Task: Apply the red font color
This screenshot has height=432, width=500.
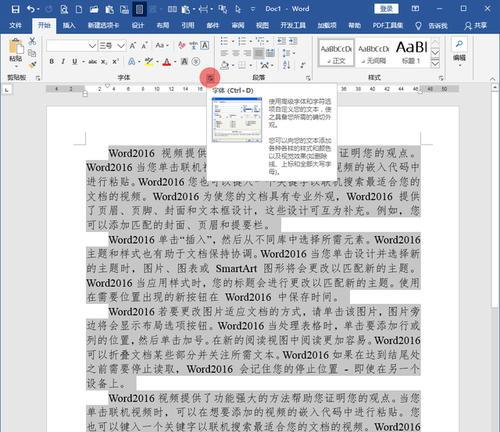Action: (x=167, y=61)
